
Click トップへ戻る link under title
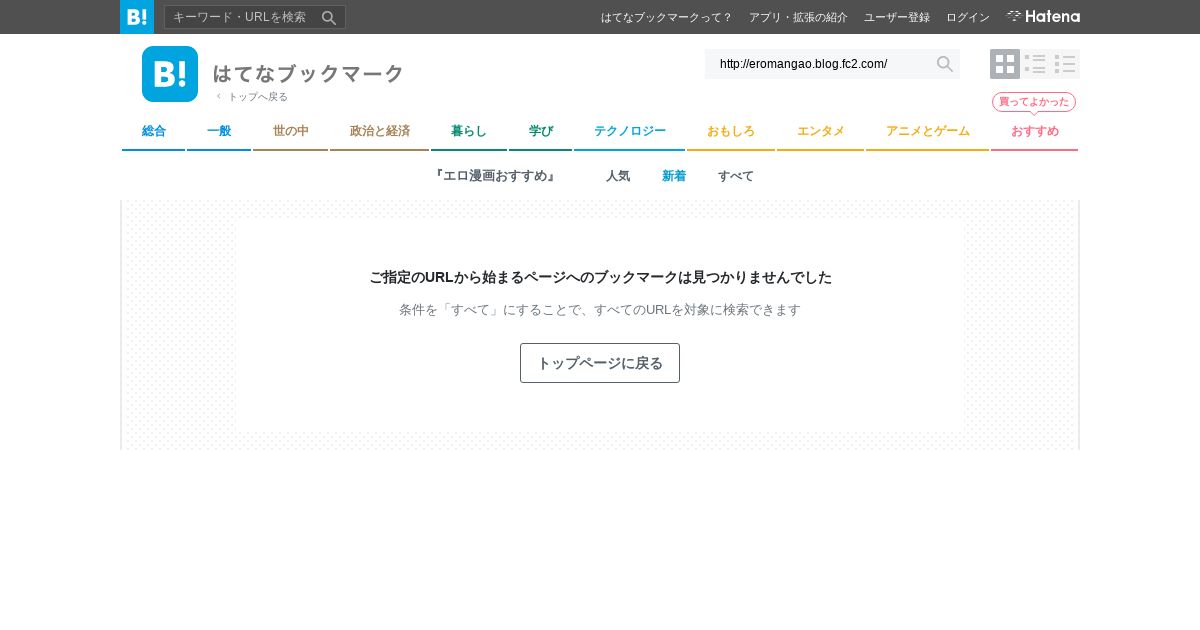(252, 97)
